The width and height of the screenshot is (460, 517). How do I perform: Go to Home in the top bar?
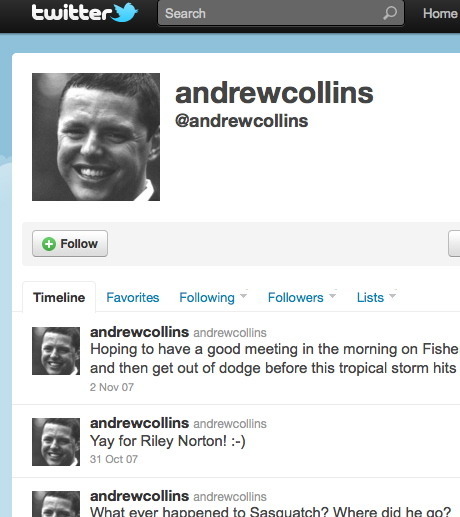[x=440, y=14]
